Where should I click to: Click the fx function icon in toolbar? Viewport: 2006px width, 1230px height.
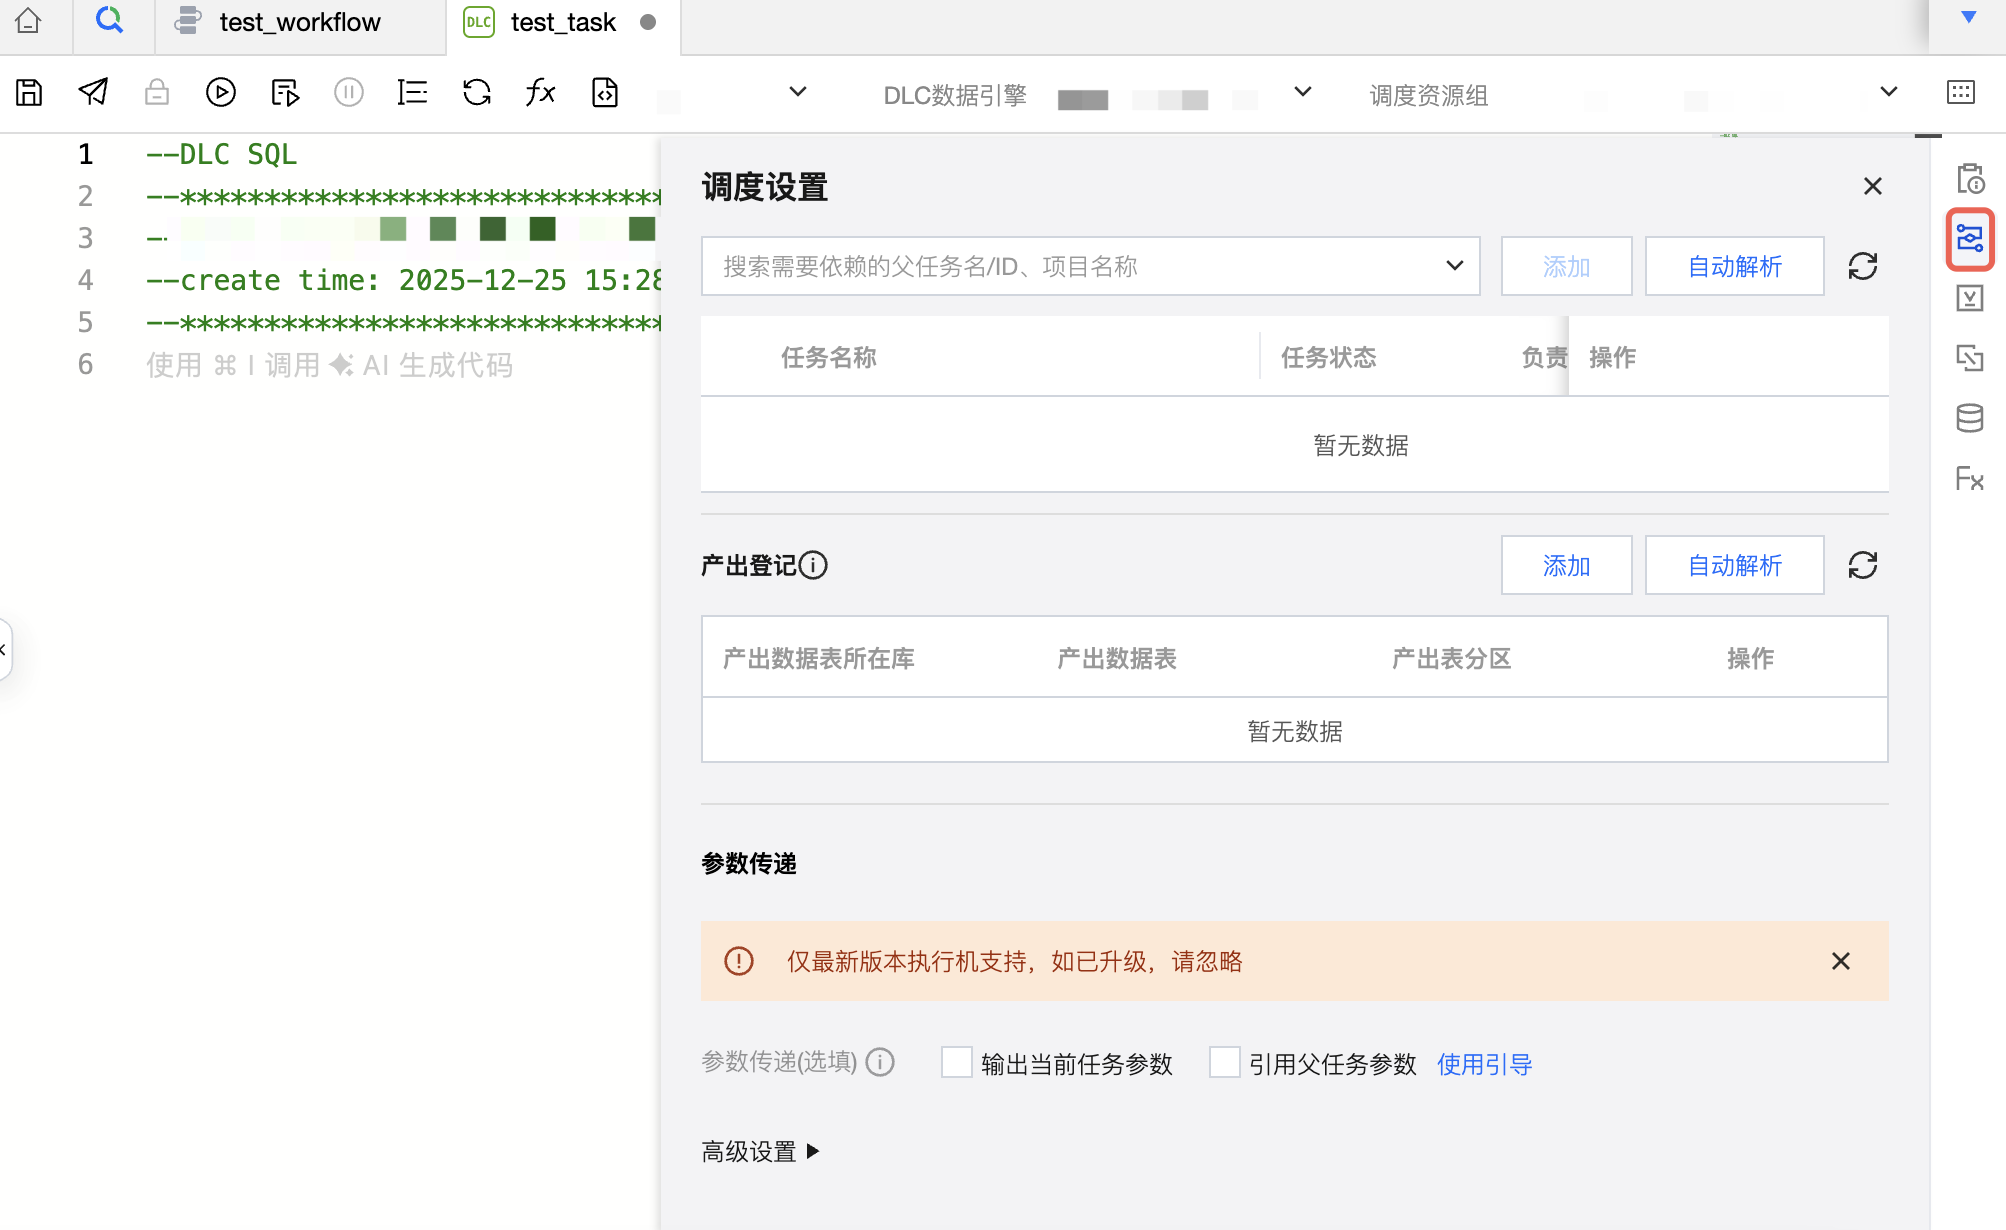click(540, 93)
